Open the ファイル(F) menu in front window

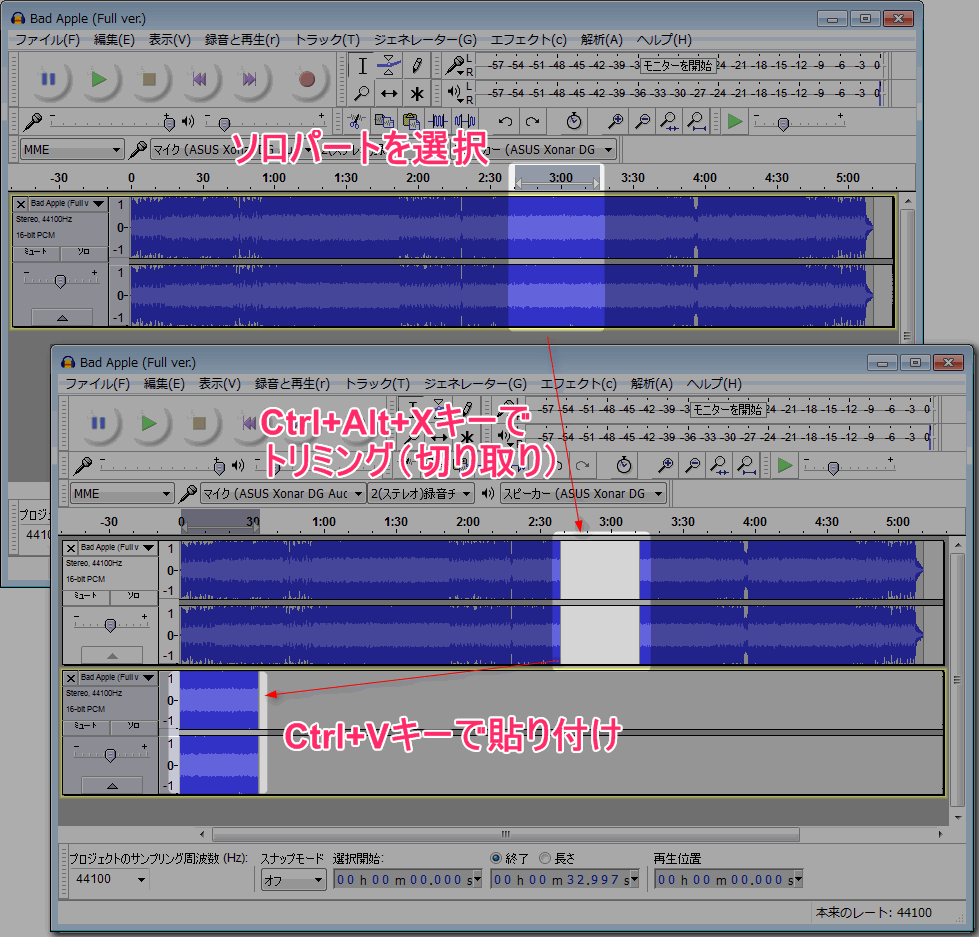[97, 383]
